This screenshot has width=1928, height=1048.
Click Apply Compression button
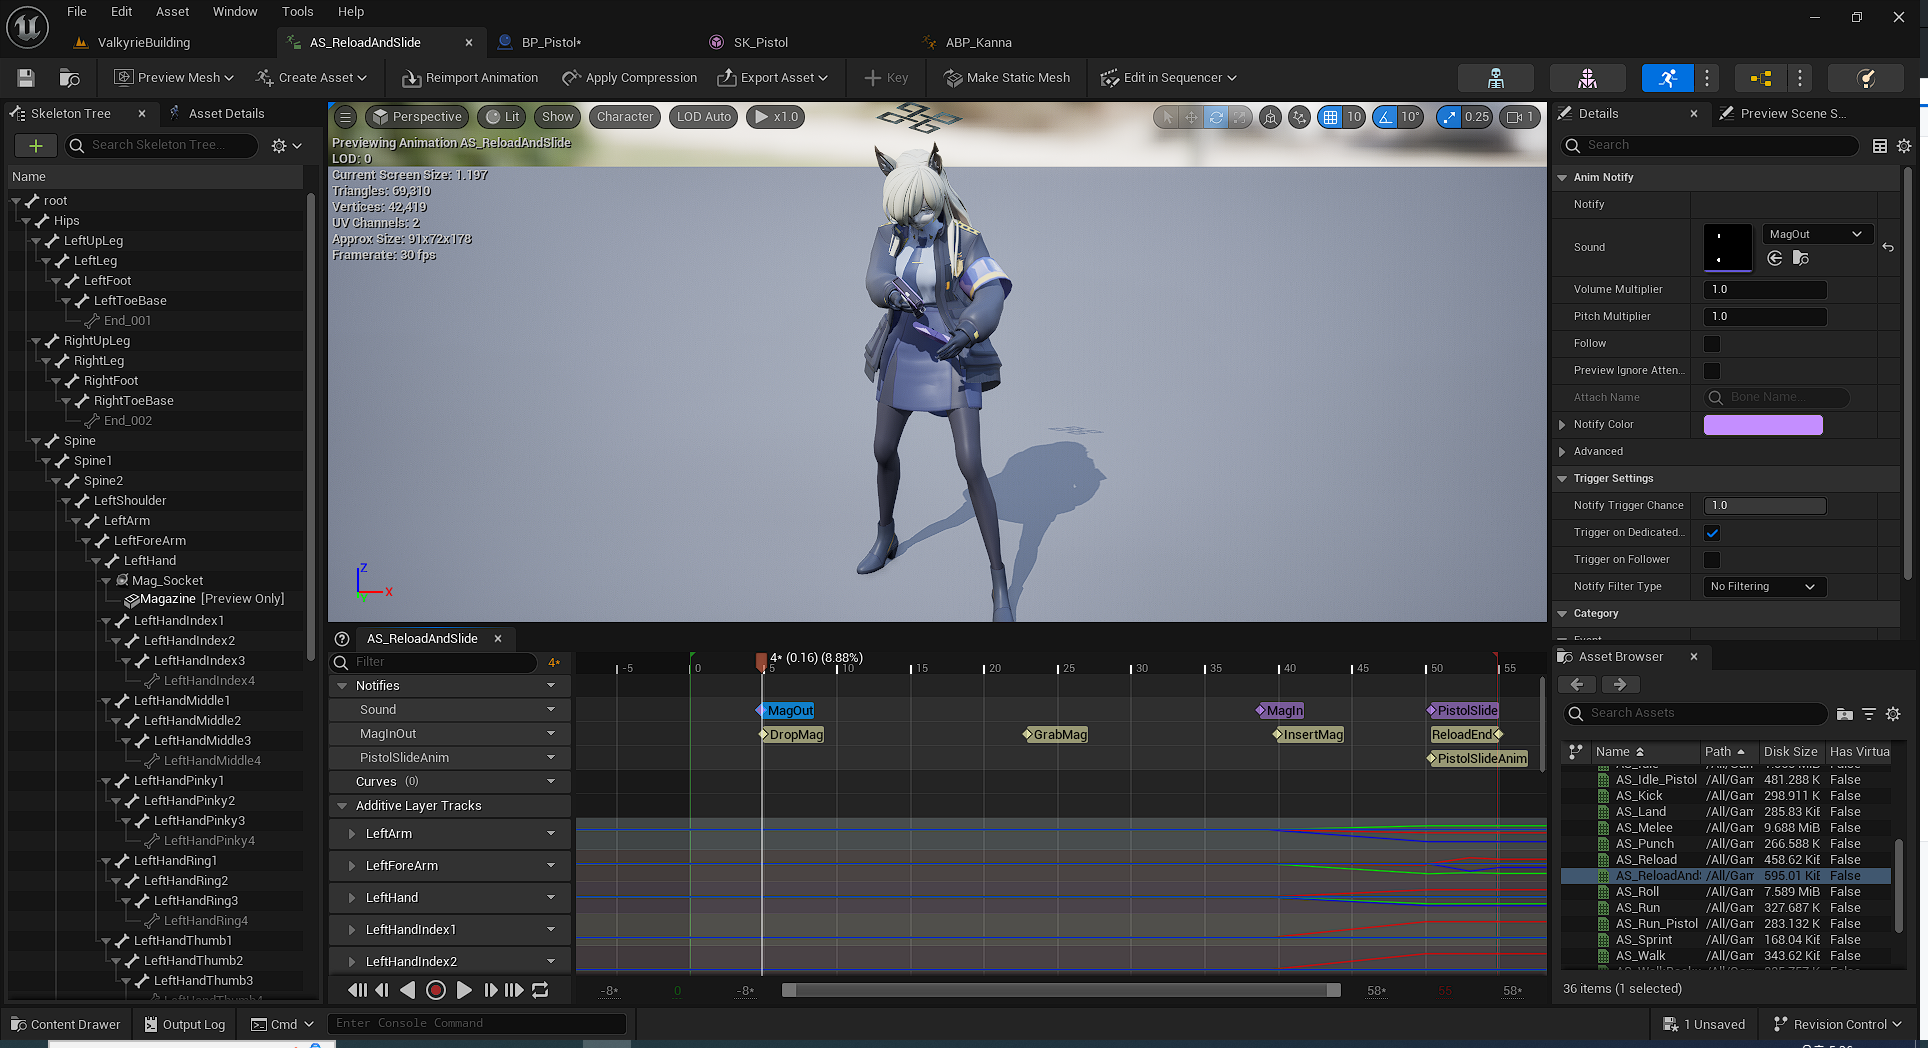click(x=629, y=78)
